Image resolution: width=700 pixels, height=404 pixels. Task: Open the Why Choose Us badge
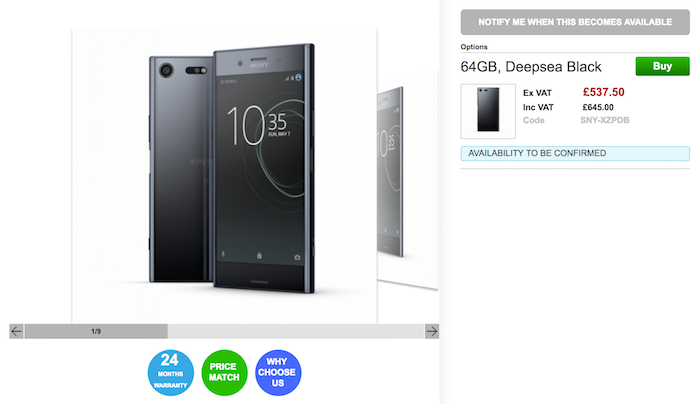tap(278, 373)
